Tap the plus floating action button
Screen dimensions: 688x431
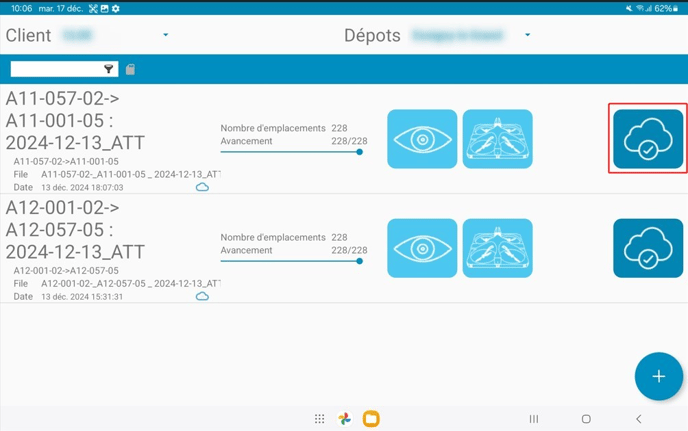pyautogui.click(x=658, y=376)
